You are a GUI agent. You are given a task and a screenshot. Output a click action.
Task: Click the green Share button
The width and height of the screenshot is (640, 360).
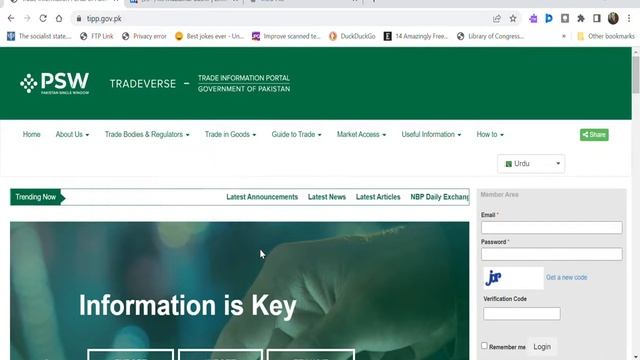pos(594,135)
